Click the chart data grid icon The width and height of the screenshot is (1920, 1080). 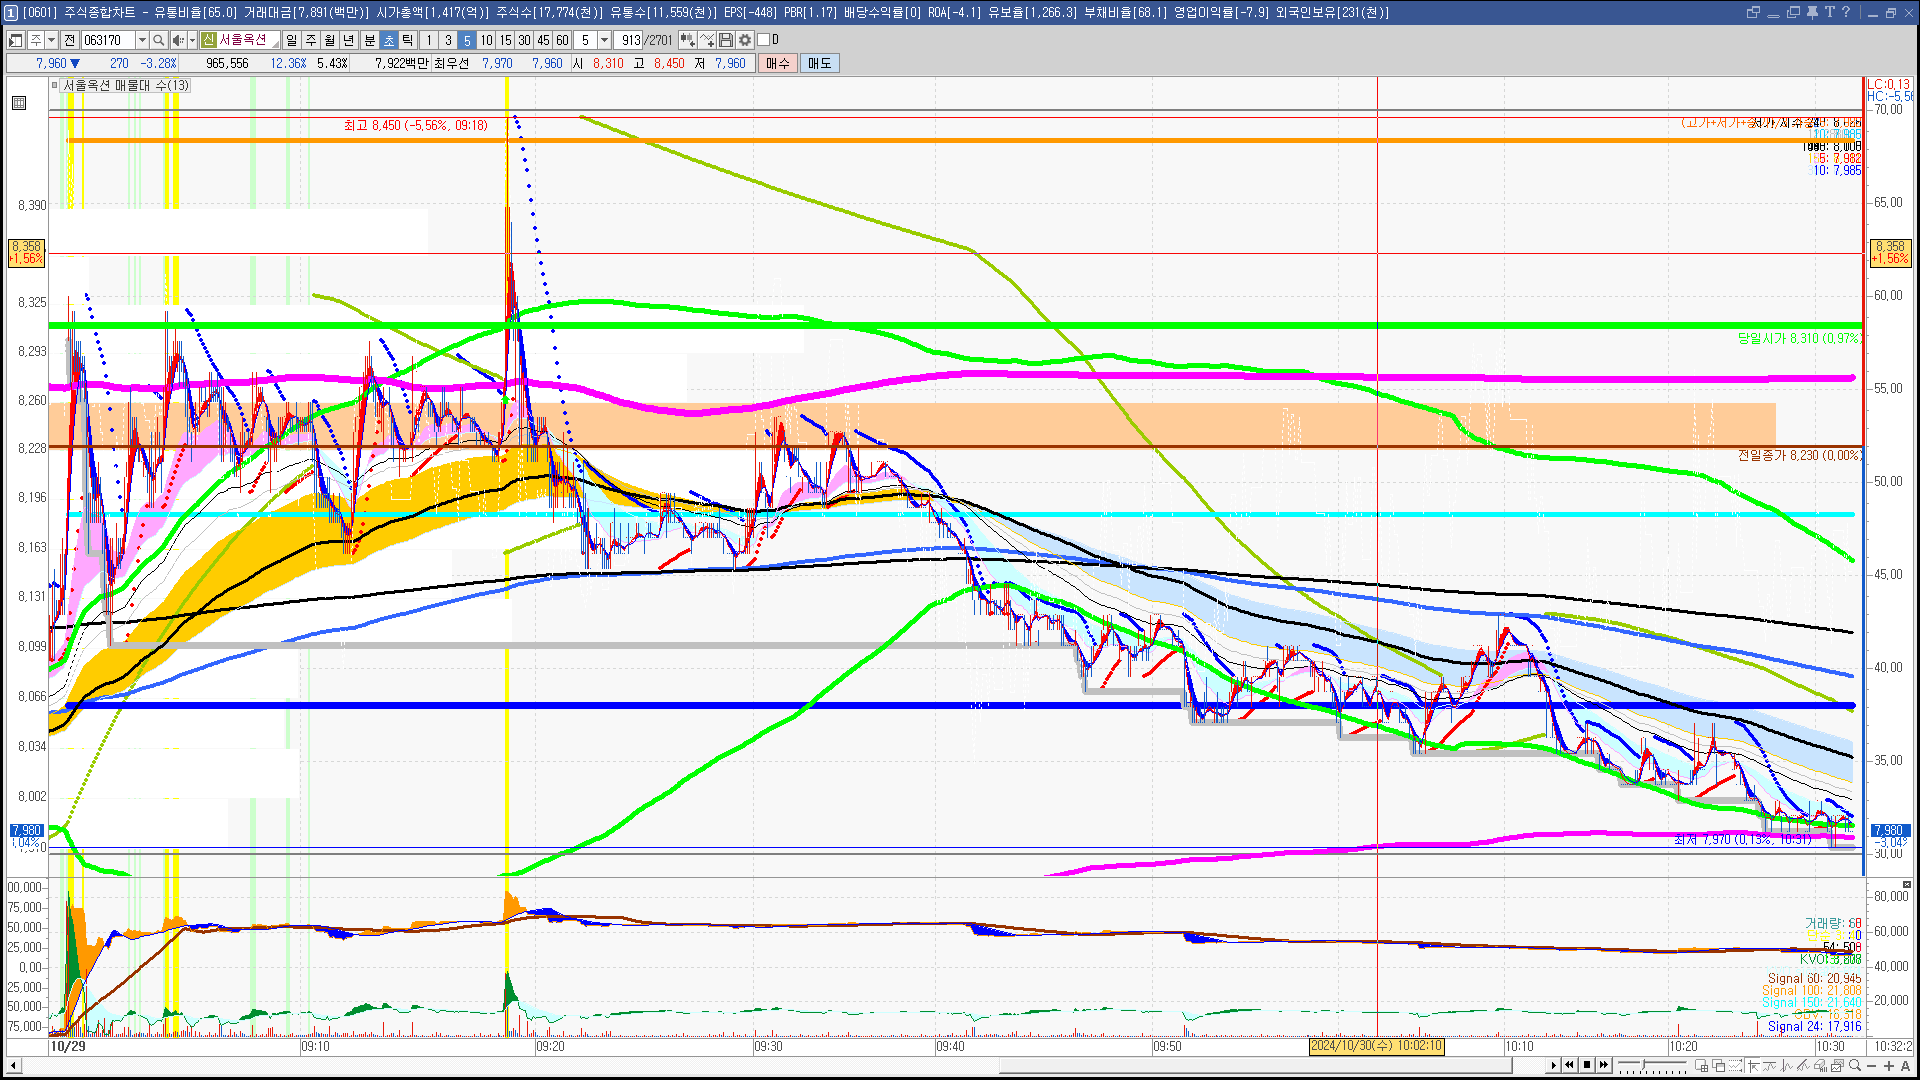19,103
